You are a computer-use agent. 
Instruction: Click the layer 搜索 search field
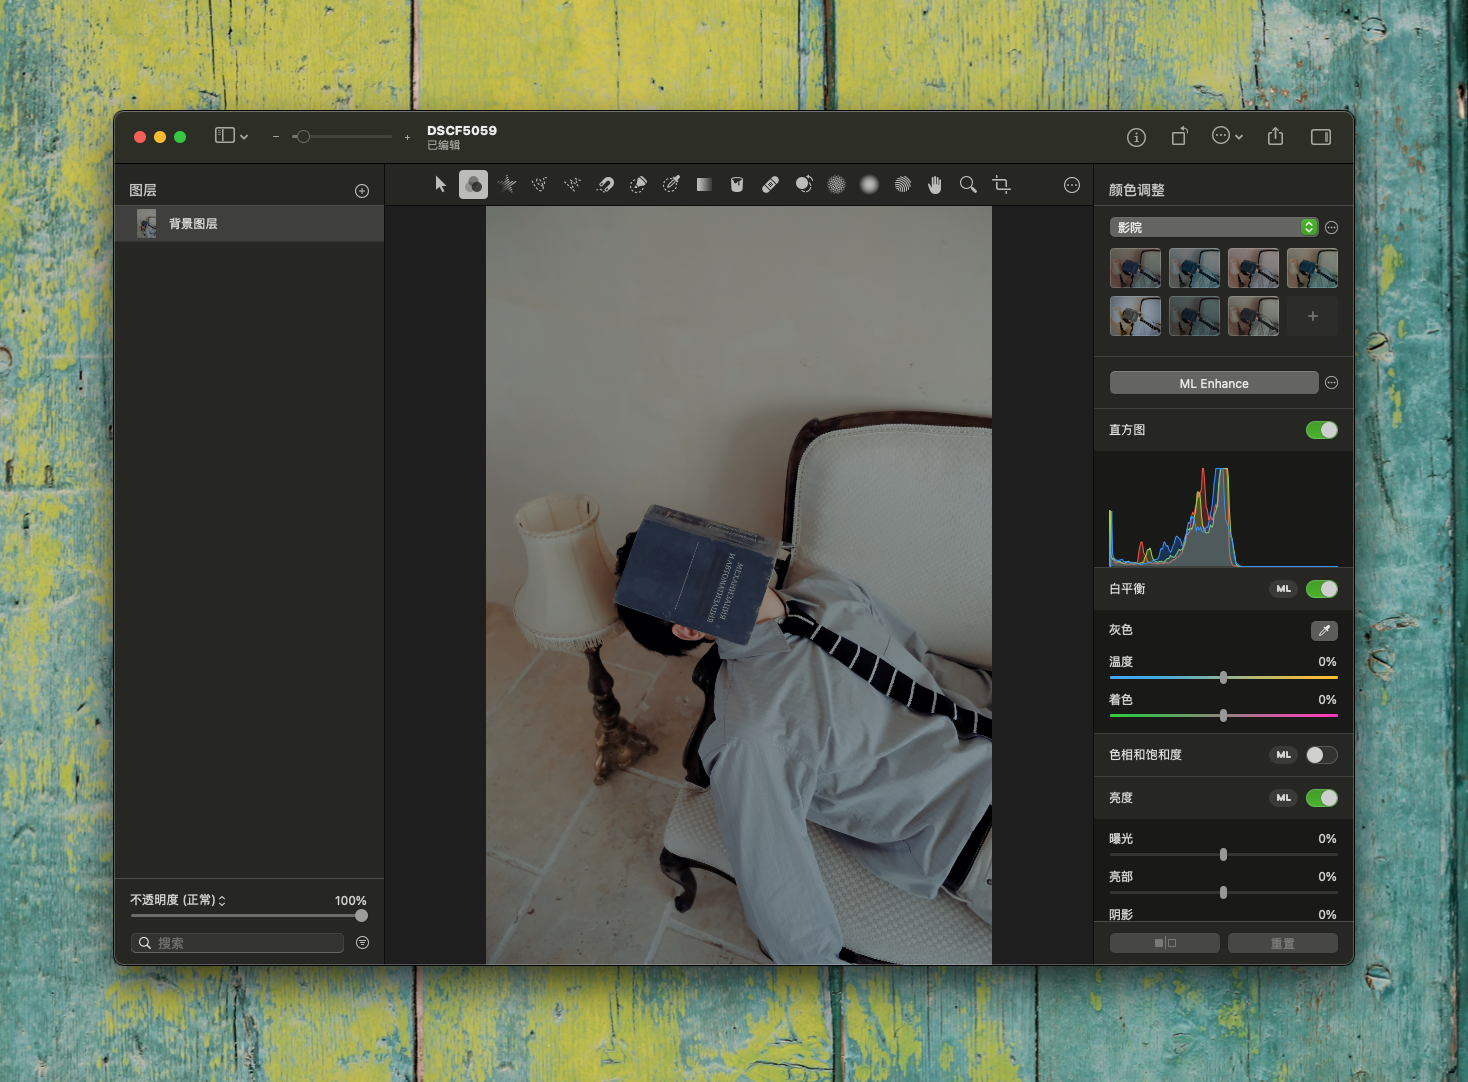[238, 943]
